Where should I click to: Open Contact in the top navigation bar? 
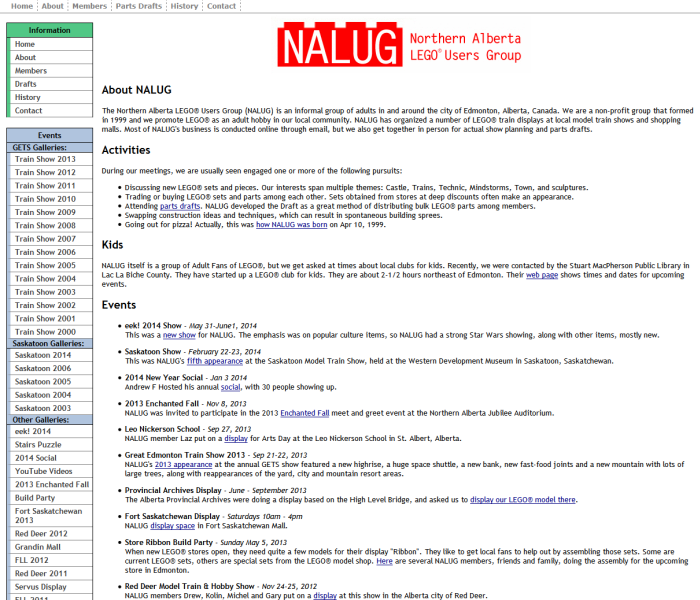tap(221, 6)
